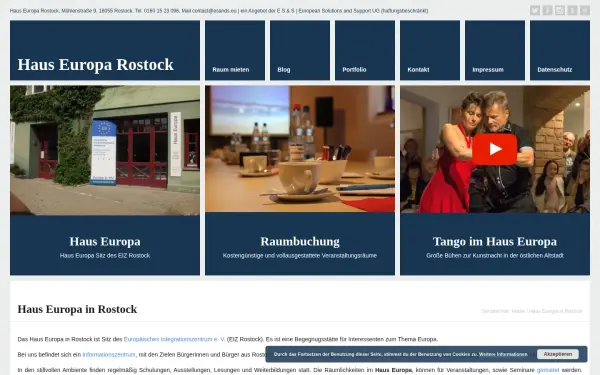The height and width of the screenshot is (375, 600).
Task: Open the Instagram social icon
Action: (560, 10)
